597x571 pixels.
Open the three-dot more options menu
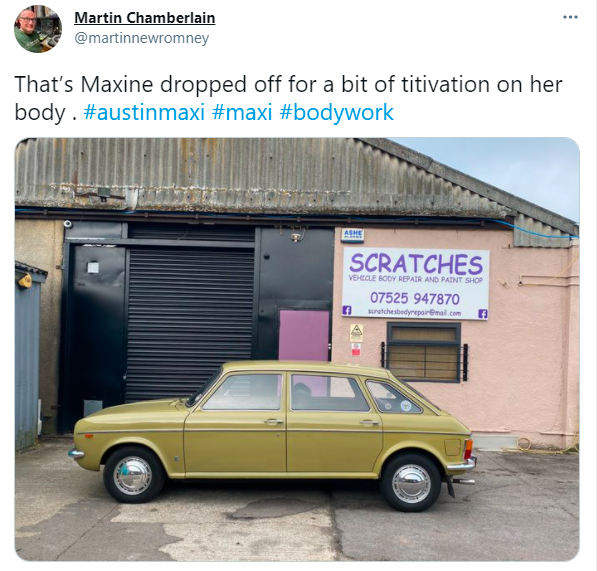pyautogui.click(x=570, y=17)
